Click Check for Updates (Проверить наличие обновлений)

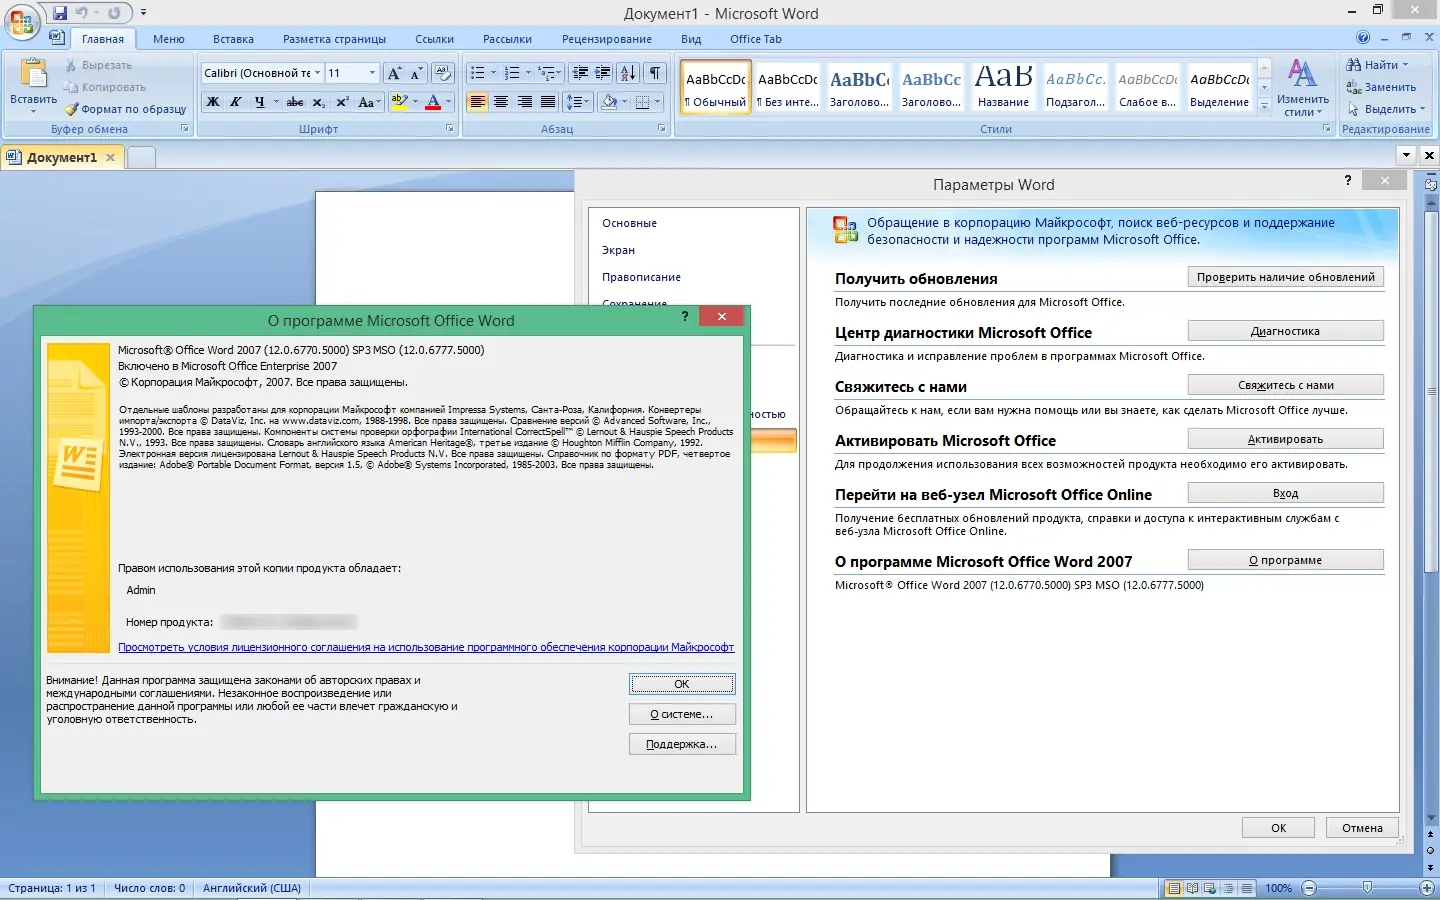(1286, 277)
